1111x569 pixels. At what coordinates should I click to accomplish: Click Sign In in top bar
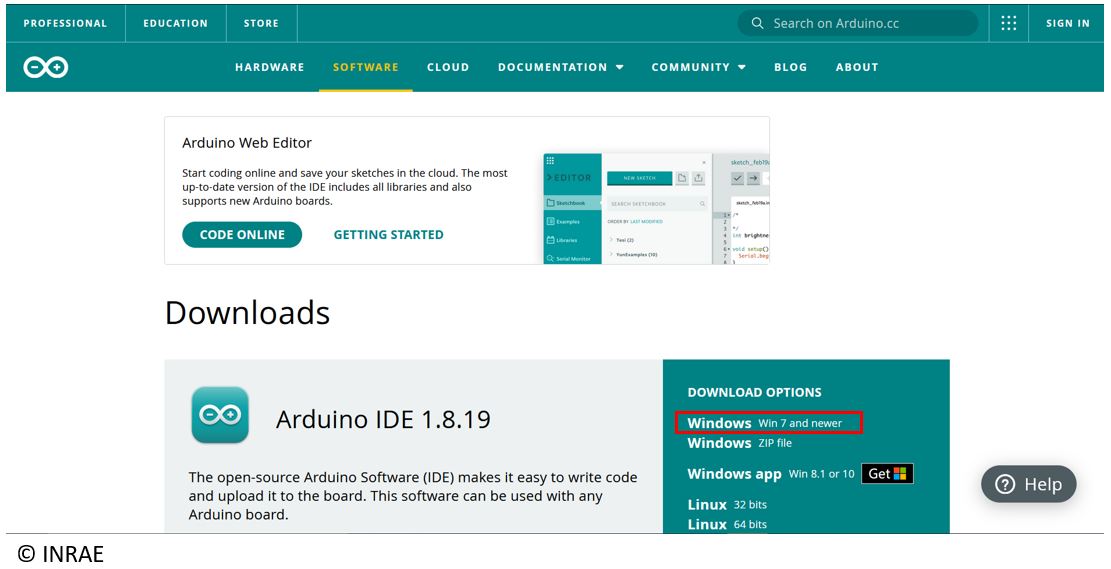[x=1067, y=23]
